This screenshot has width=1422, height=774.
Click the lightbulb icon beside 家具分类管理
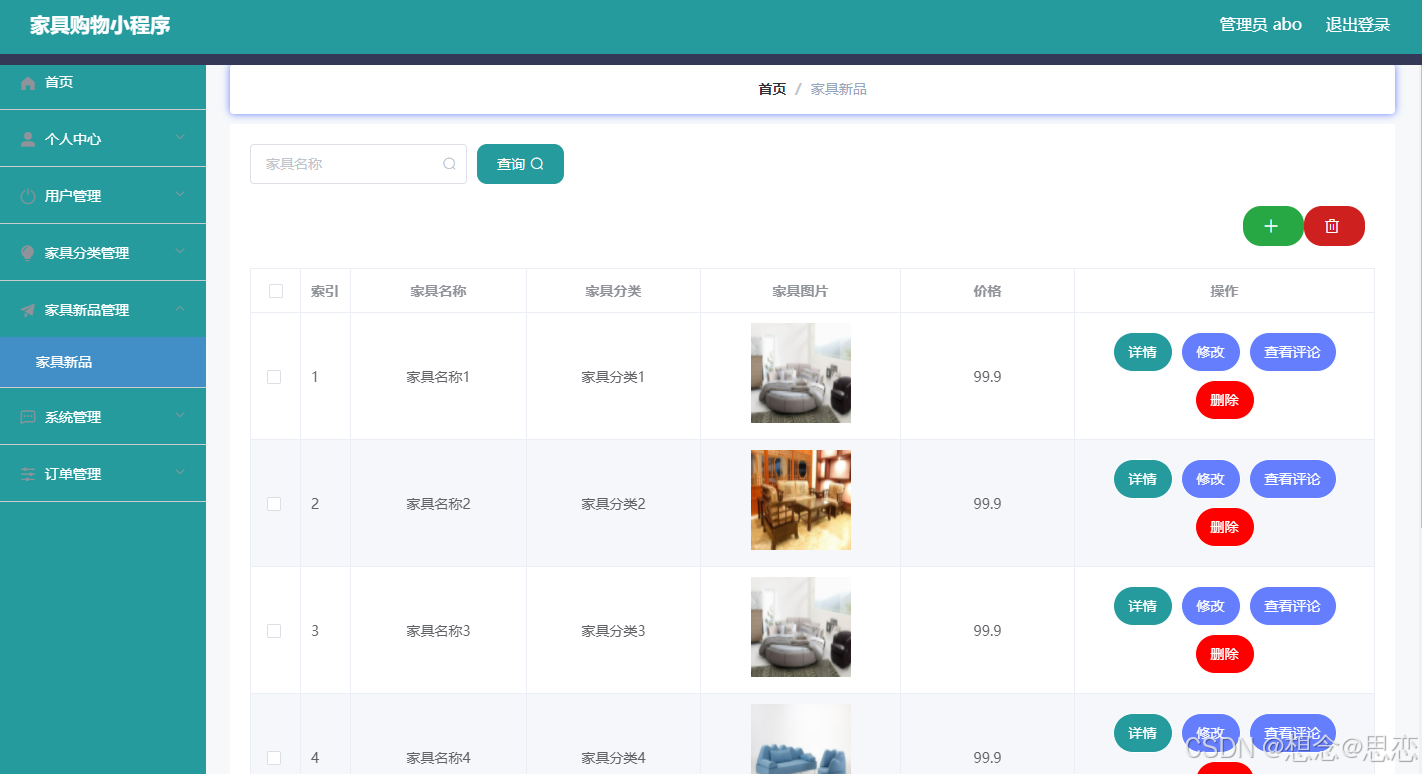pyautogui.click(x=28, y=254)
